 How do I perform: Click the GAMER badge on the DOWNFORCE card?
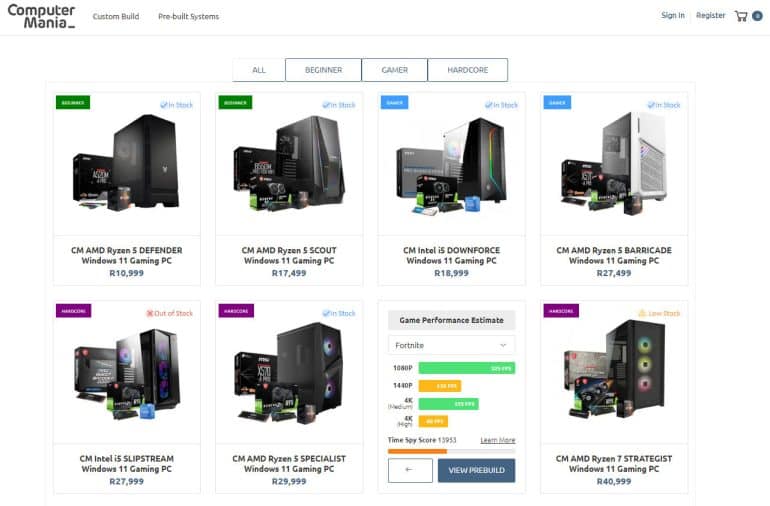[x=394, y=103]
